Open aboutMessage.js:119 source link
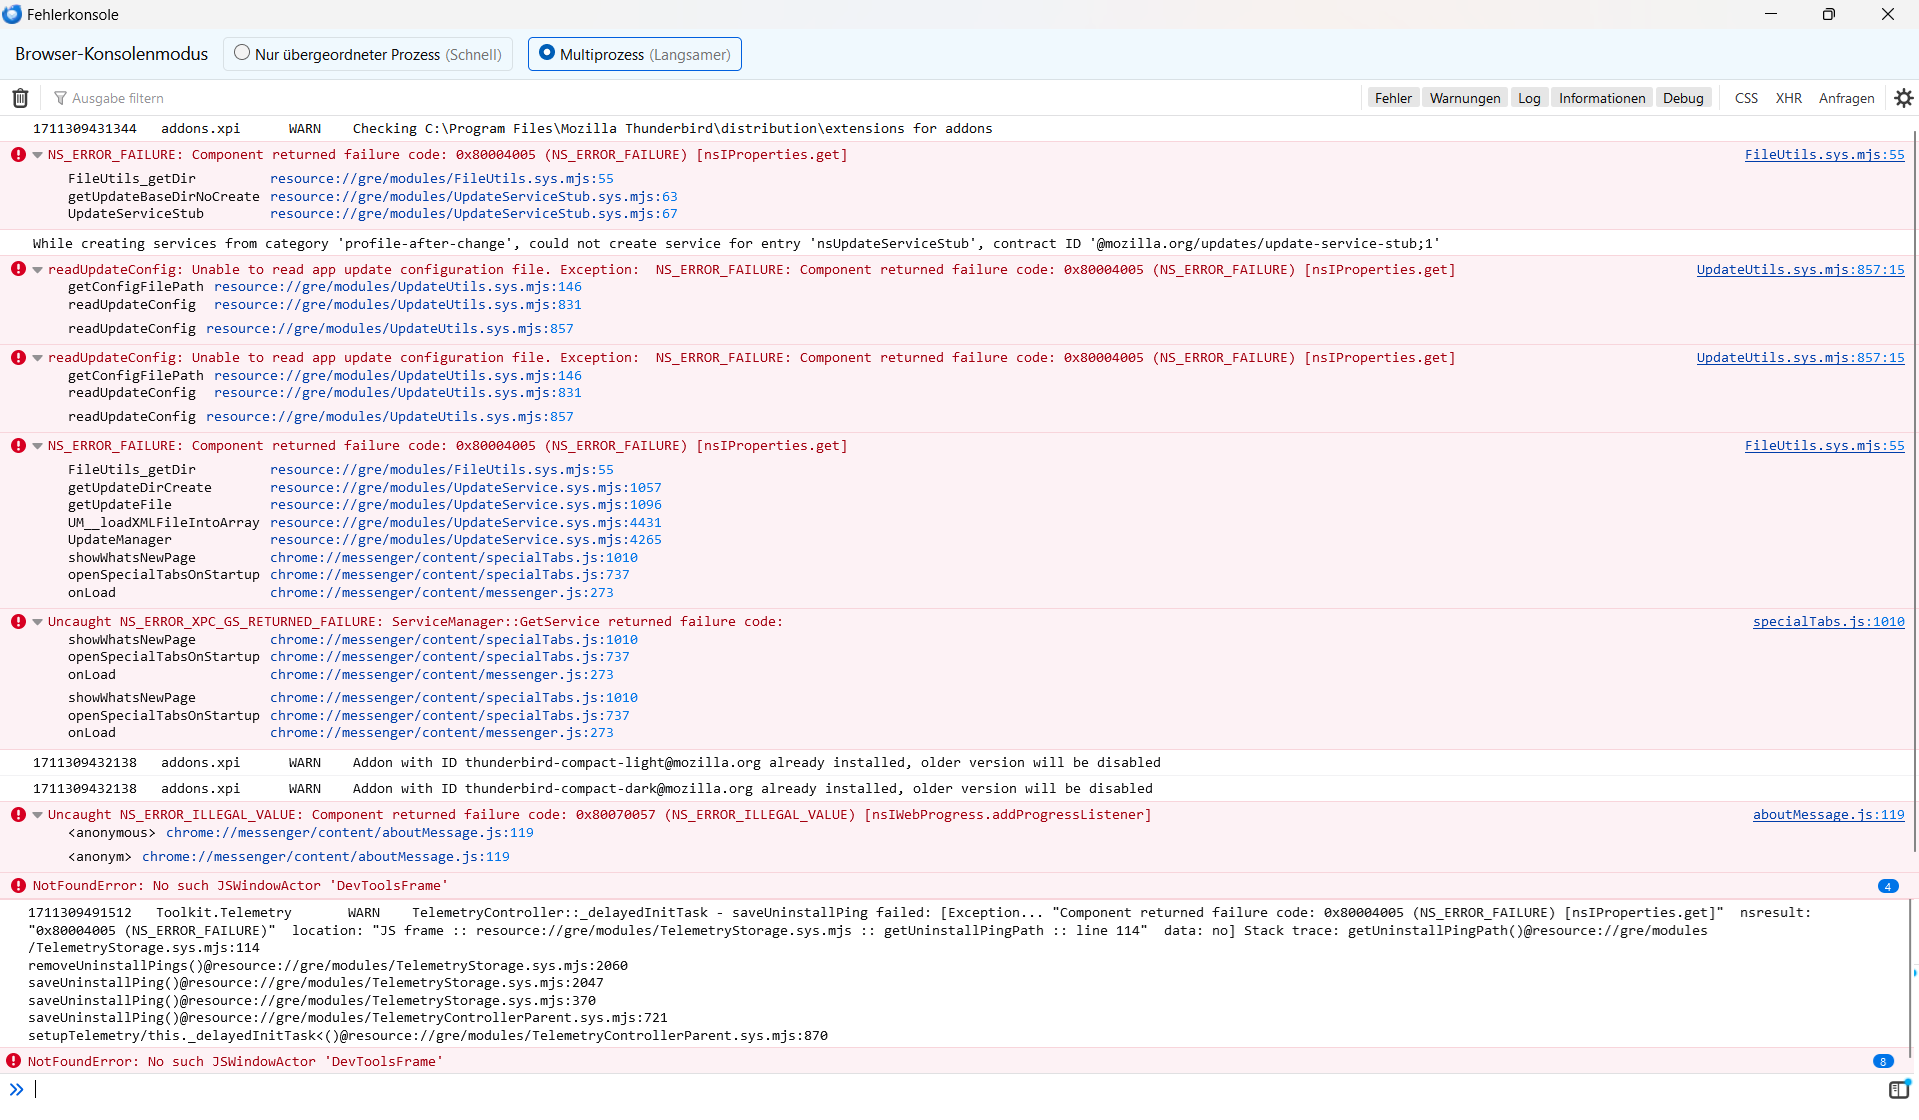The height and width of the screenshot is (1120, 1919). pos(1828,815)
